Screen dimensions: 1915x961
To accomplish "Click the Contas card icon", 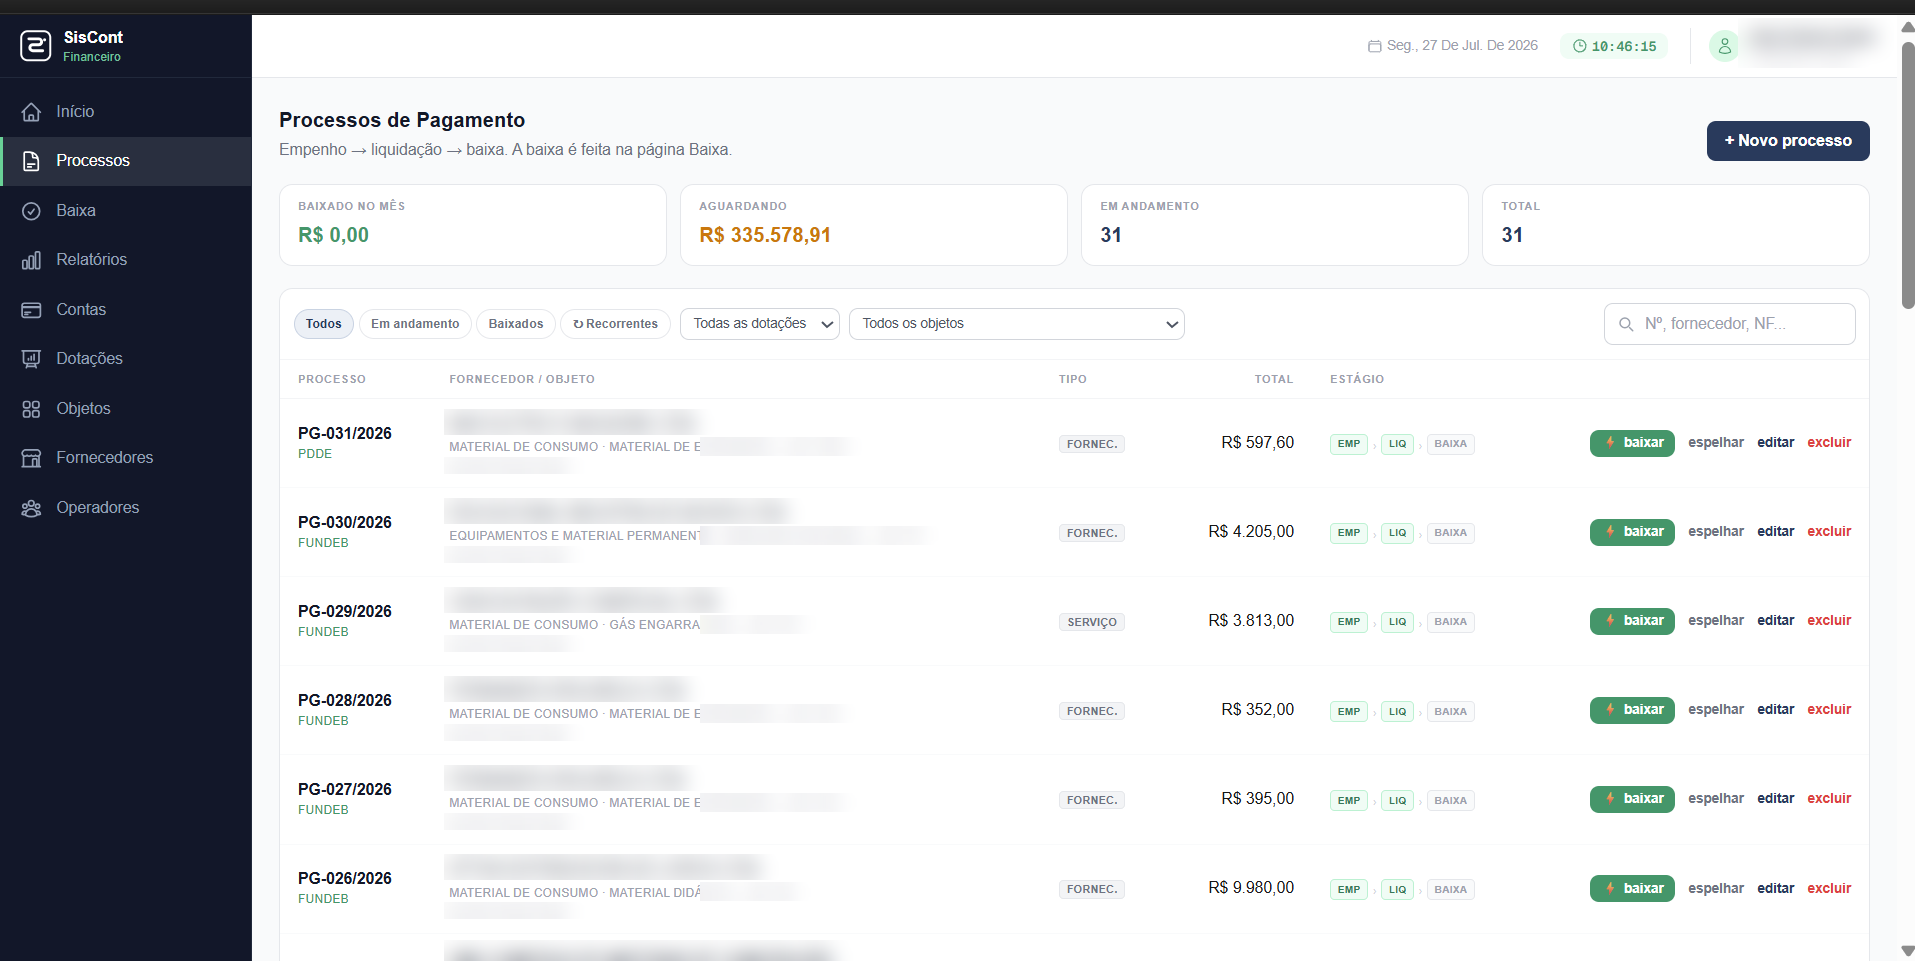I will (31, 310).
